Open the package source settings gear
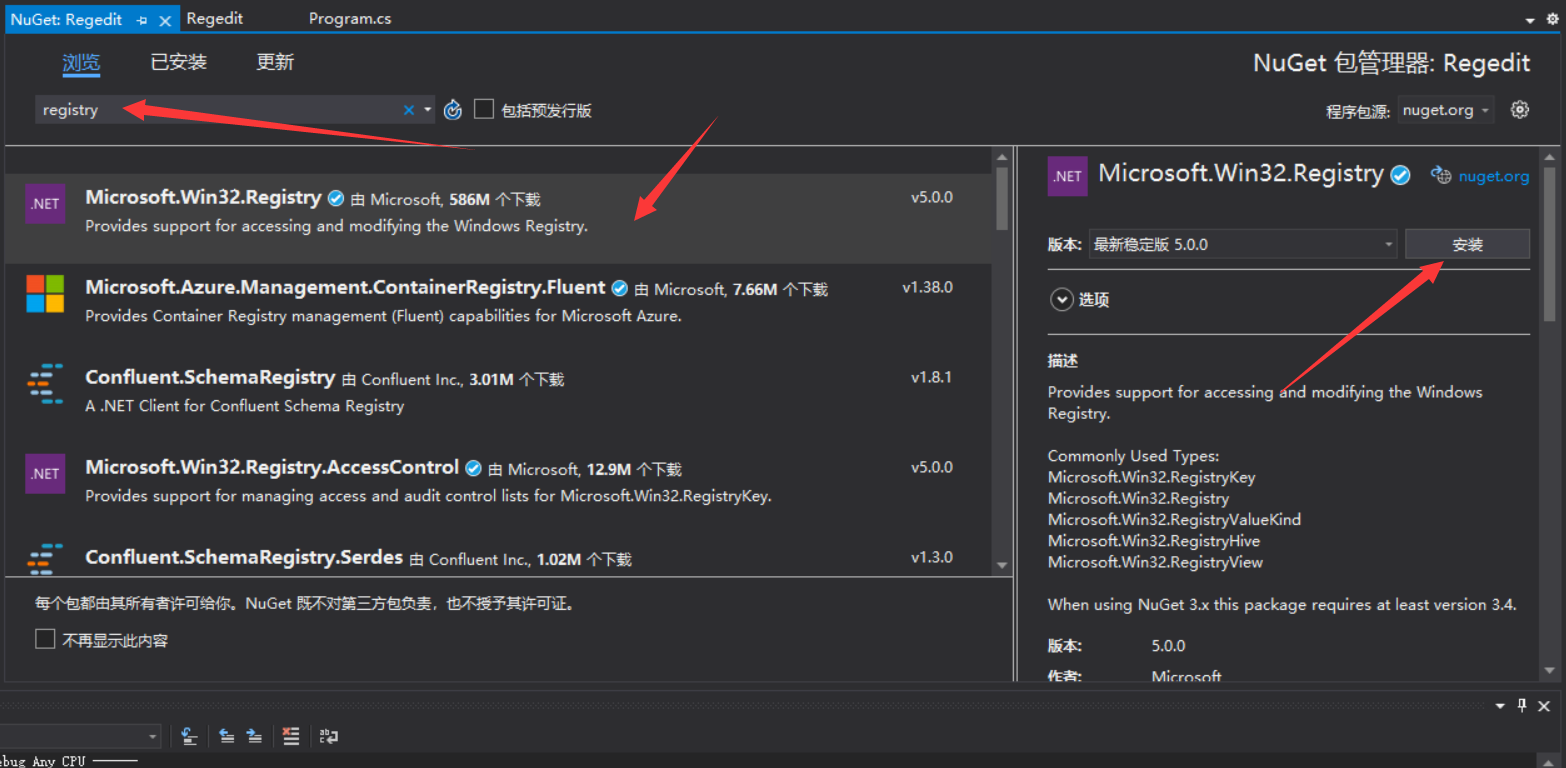The image size is (1566, 768). (x=1520, y=110)
